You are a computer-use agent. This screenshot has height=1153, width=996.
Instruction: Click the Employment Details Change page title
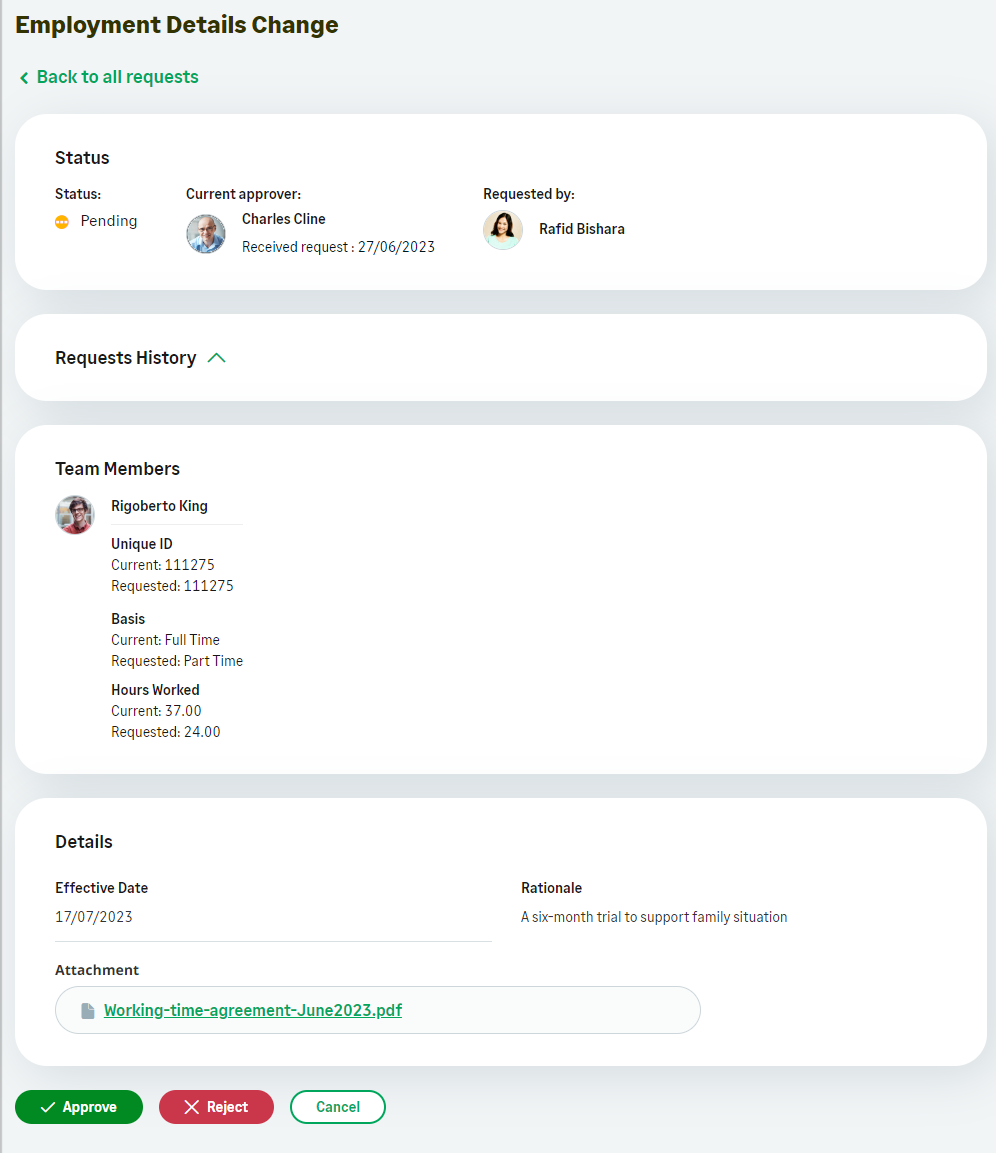(x=177, y=25)
